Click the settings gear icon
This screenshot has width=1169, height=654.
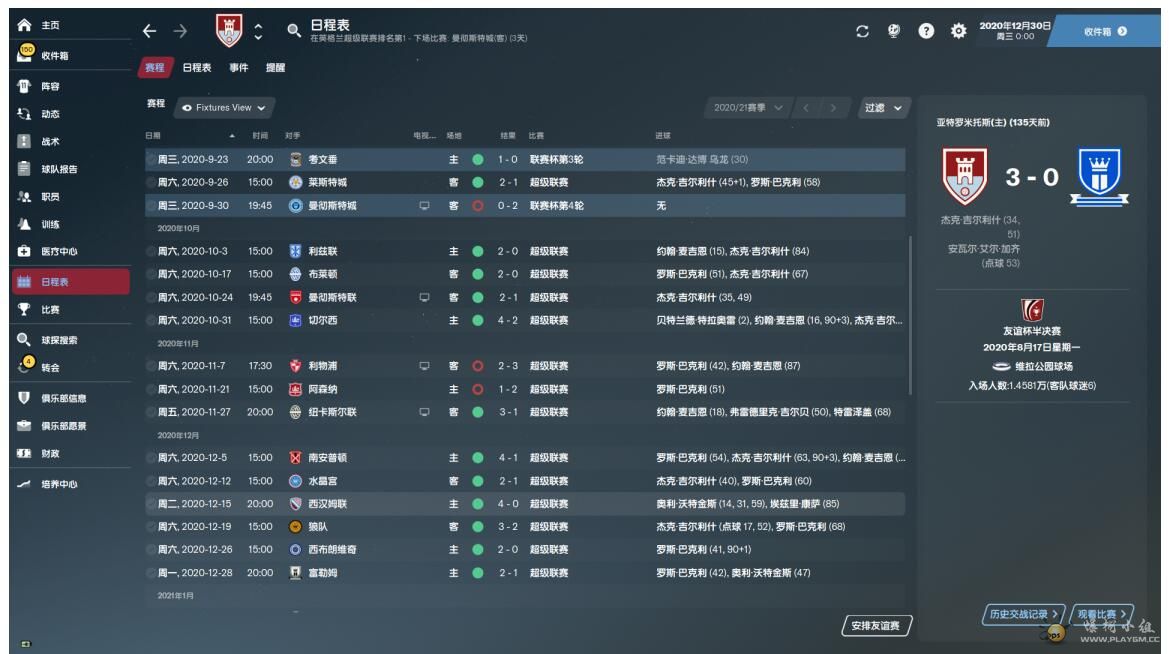click(x=955, y=30)
